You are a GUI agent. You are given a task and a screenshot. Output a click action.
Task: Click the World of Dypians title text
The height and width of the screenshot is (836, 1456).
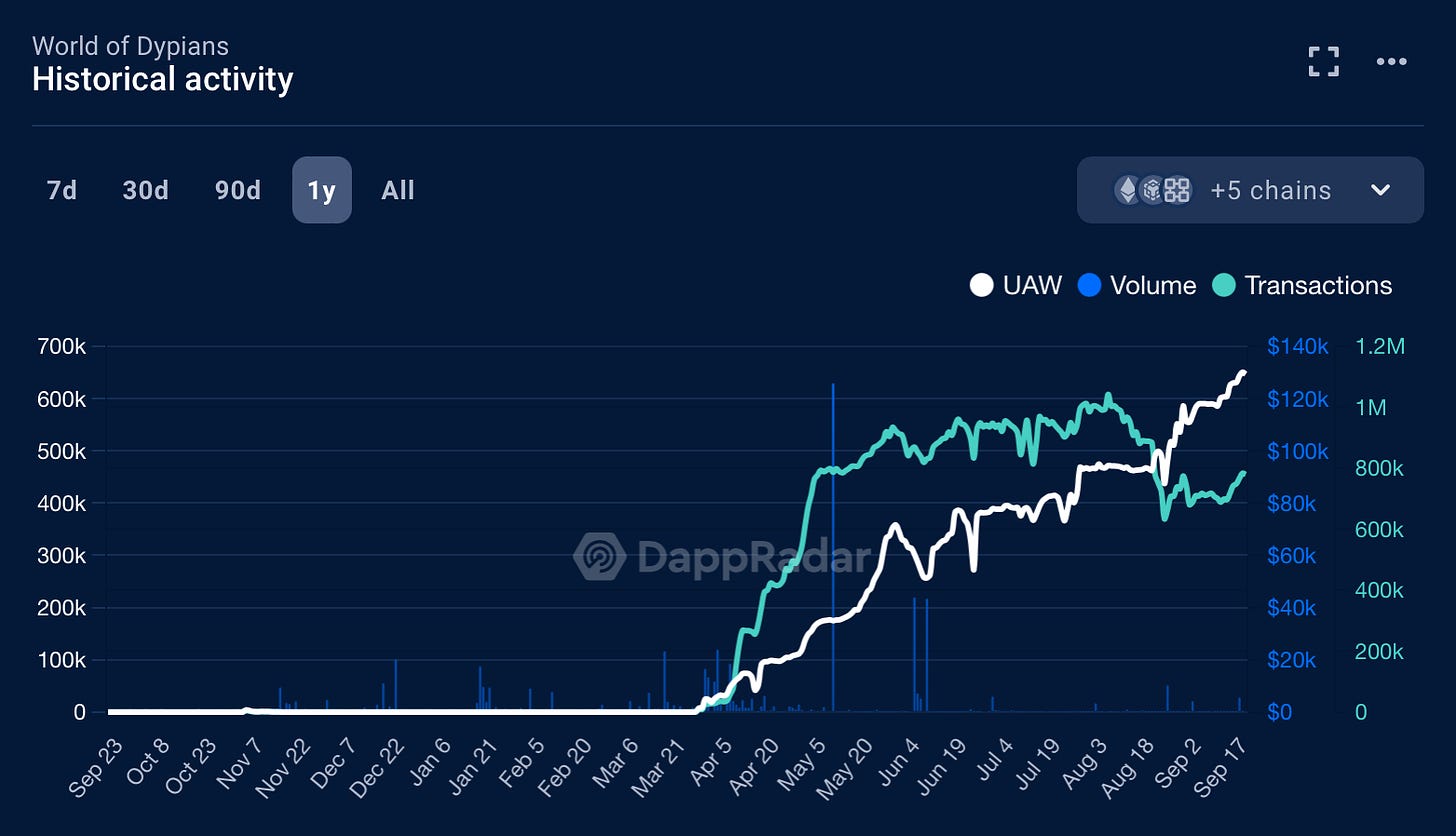(130, 46)
